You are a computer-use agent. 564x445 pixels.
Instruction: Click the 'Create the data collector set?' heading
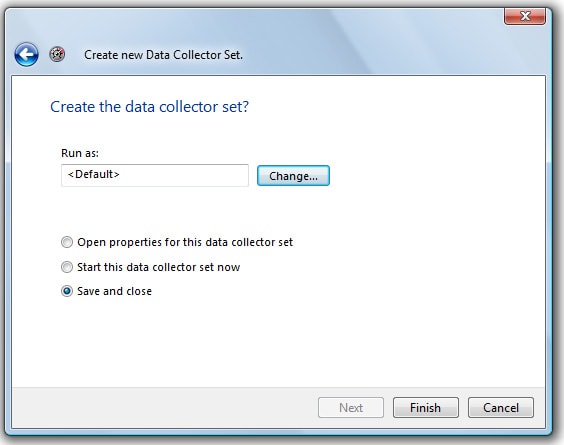click(x=149, y=106)
